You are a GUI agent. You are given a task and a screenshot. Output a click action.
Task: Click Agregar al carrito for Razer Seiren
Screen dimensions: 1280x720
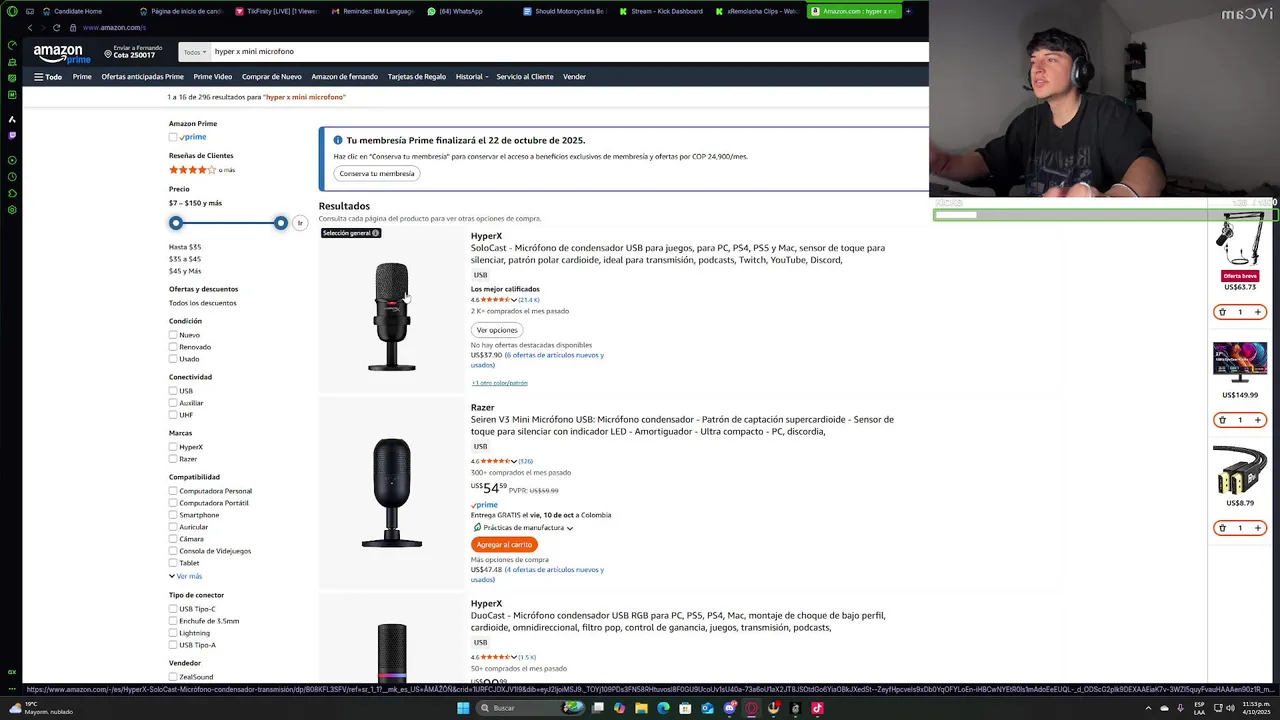504,545
